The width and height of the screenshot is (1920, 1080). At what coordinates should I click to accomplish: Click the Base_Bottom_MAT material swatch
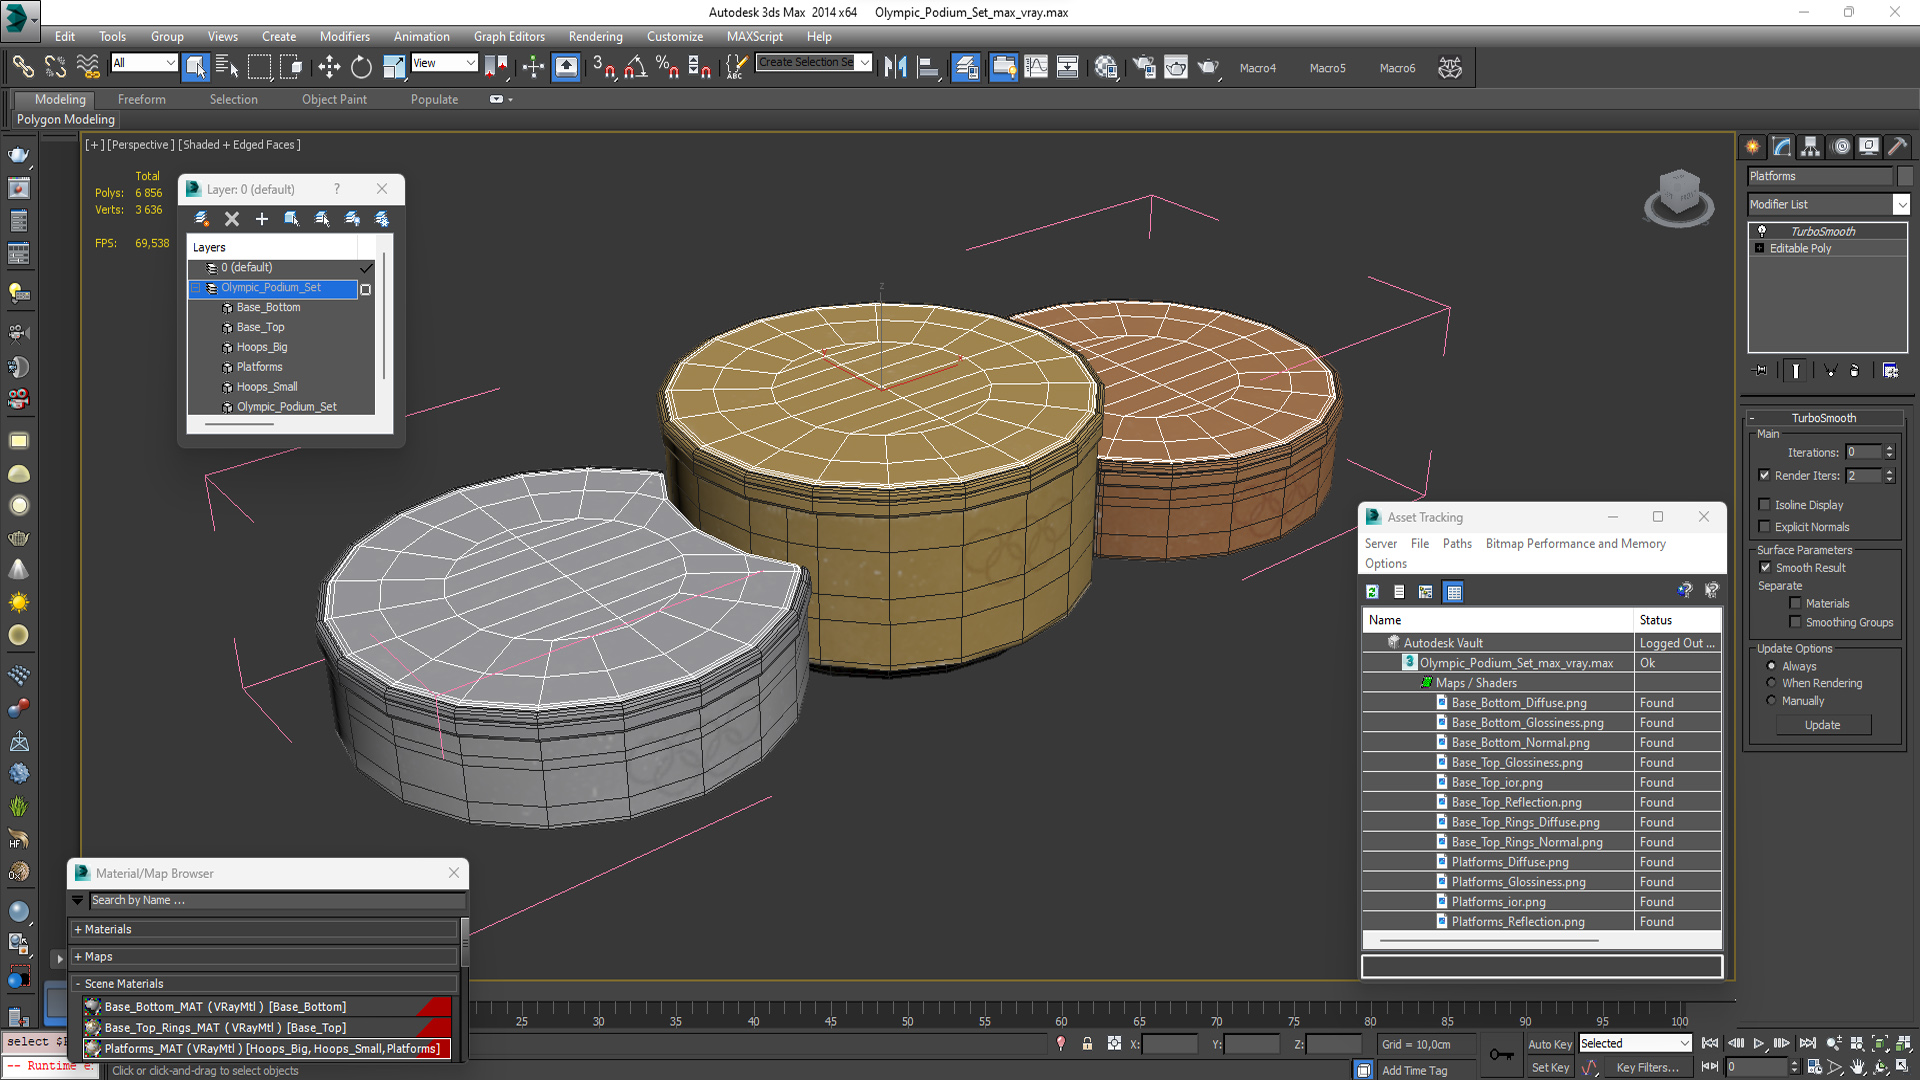click(93, 1007)
